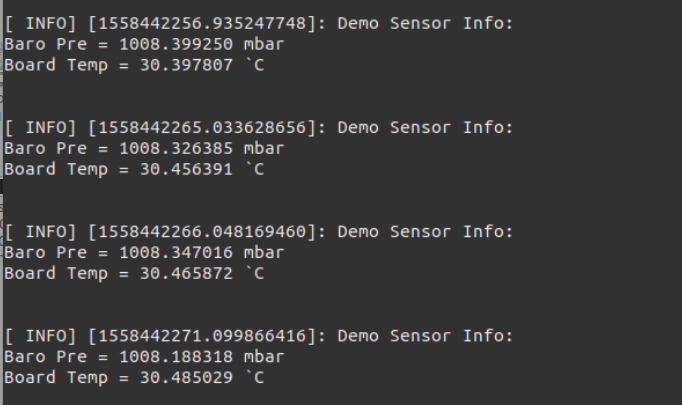Image resolution: width=682 pixels, height=405 pixels.
Task: Click the temperature reading 30.465872
Action: 186,273
